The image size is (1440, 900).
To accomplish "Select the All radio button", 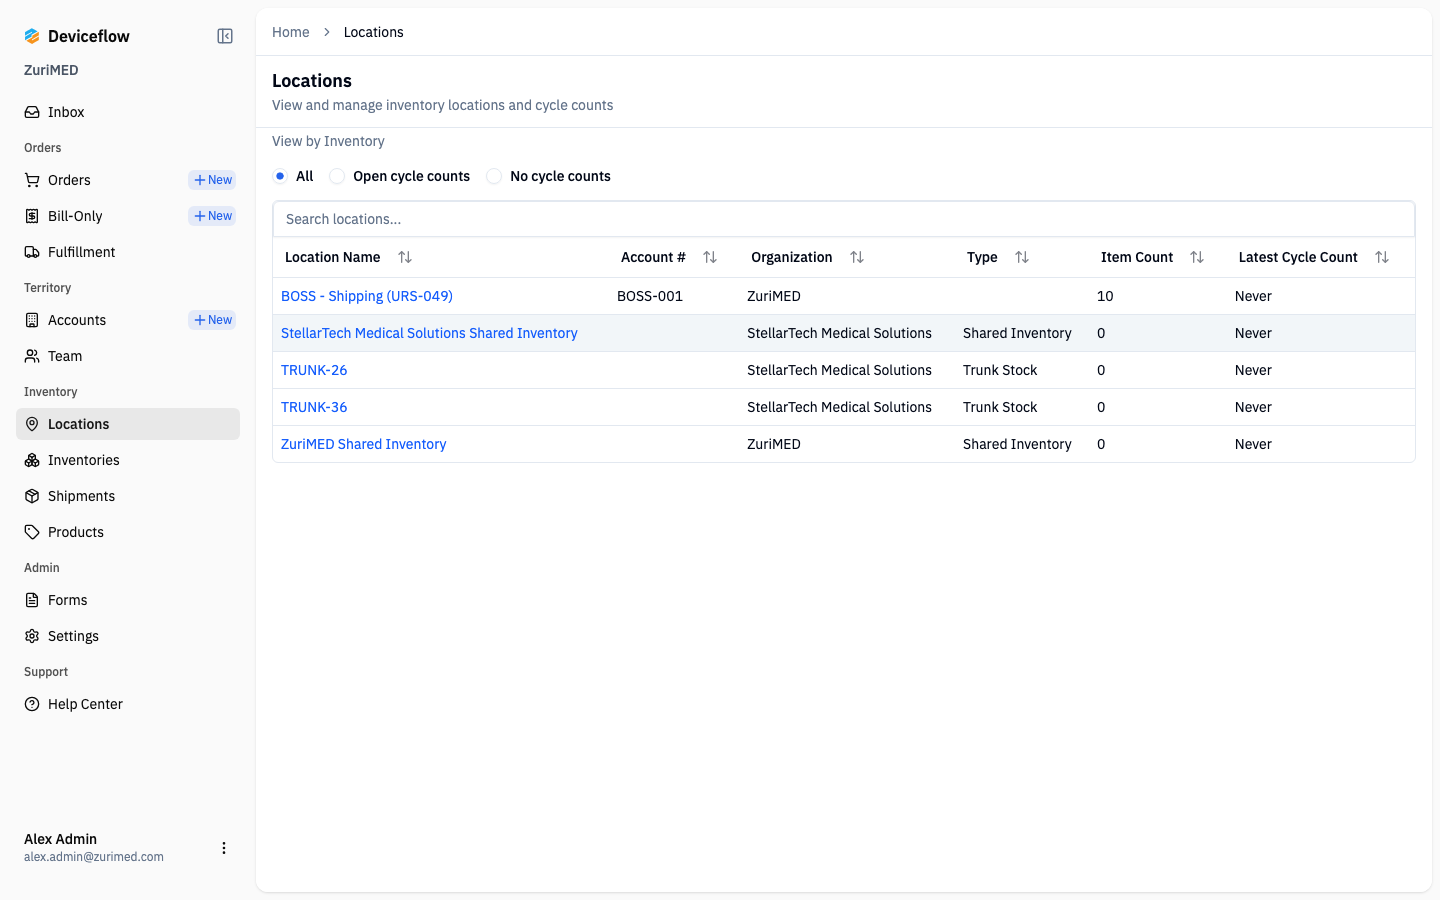I will [x=280, y=176].
